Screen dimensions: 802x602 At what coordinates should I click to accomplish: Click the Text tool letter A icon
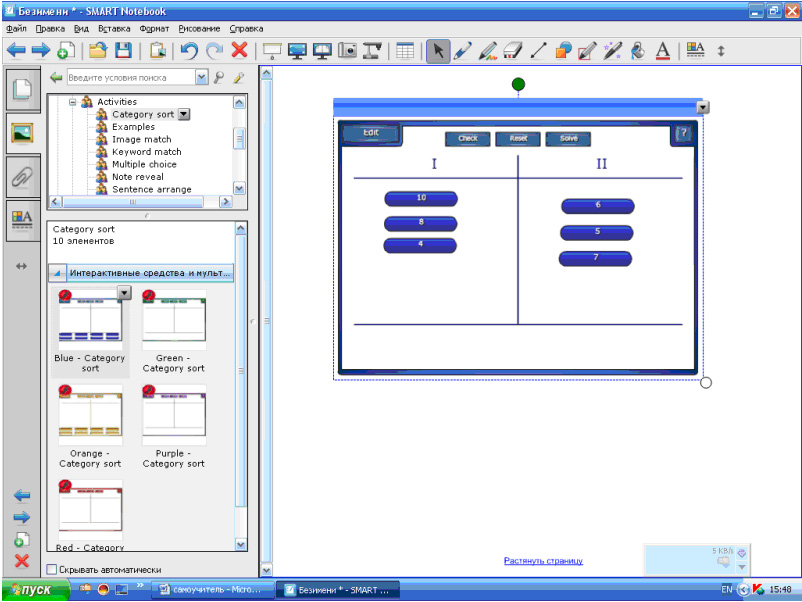(x=662, y=50)
